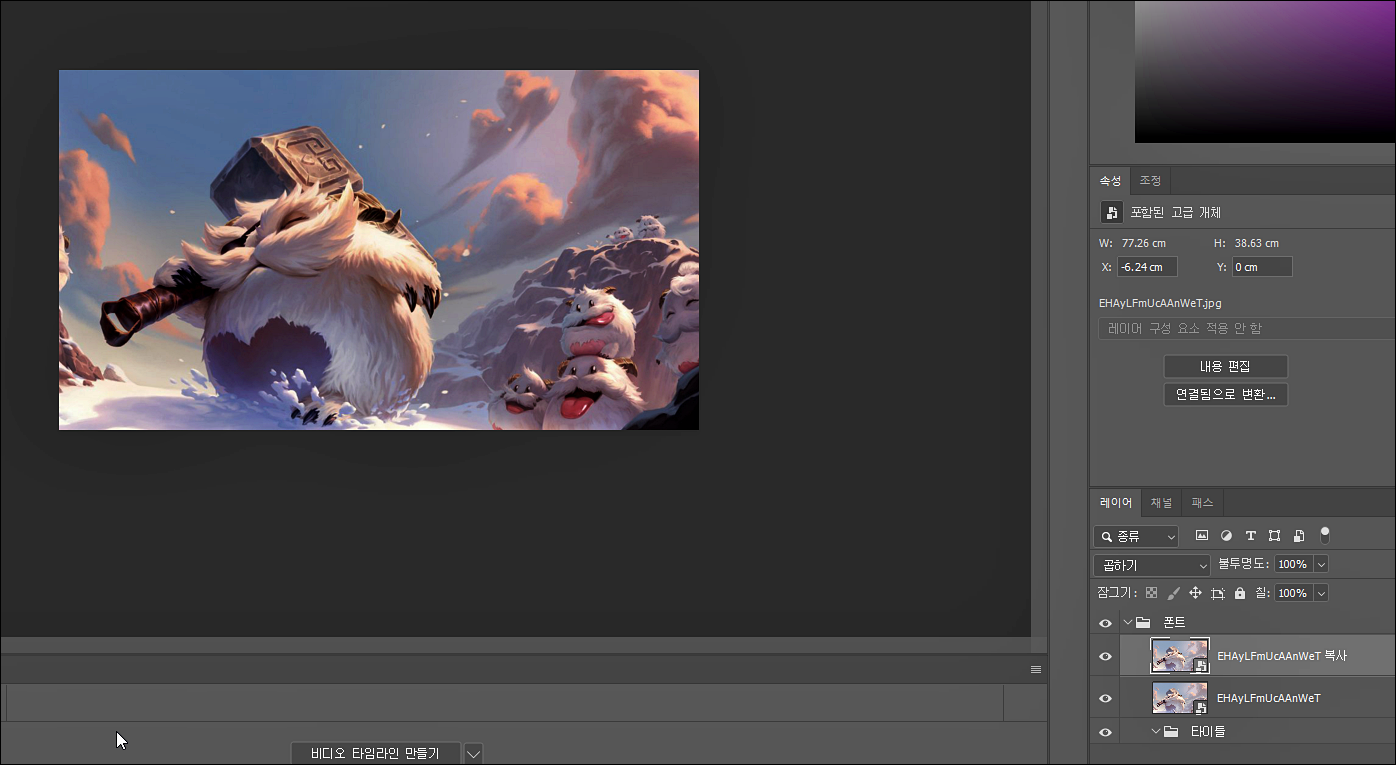This screenshot has width=1396, height=765.
Task: Click embedded smart object icon in Properties
Action: click(x=1111, y=212)
